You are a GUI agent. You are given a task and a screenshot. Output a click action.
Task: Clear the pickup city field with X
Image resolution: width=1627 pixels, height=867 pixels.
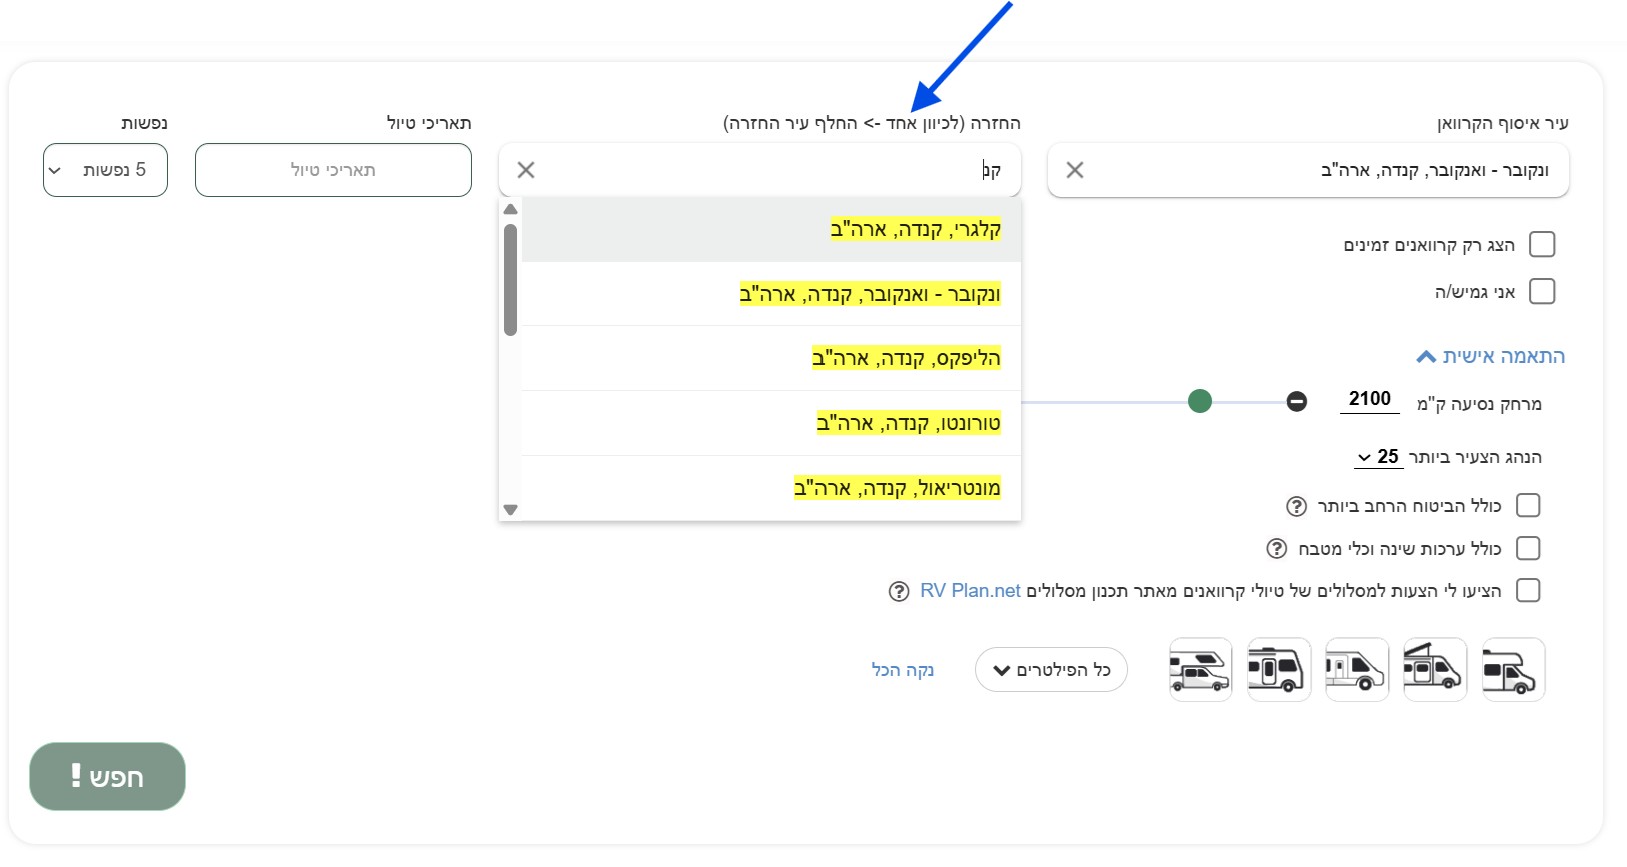(x=1075, y=170)
